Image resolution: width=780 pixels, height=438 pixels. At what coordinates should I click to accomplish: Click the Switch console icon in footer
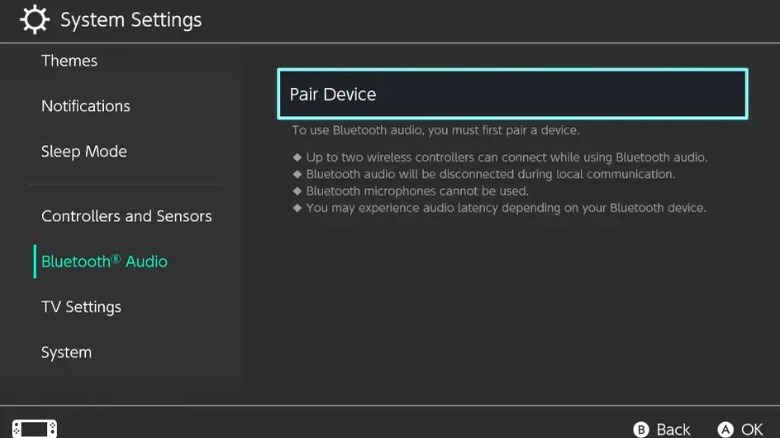[35, 428]
